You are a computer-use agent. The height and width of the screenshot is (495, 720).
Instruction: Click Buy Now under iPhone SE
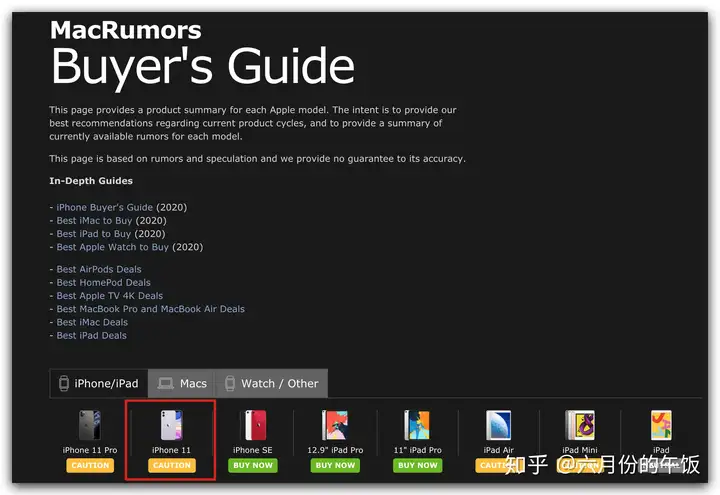click(x=253, y=466)
